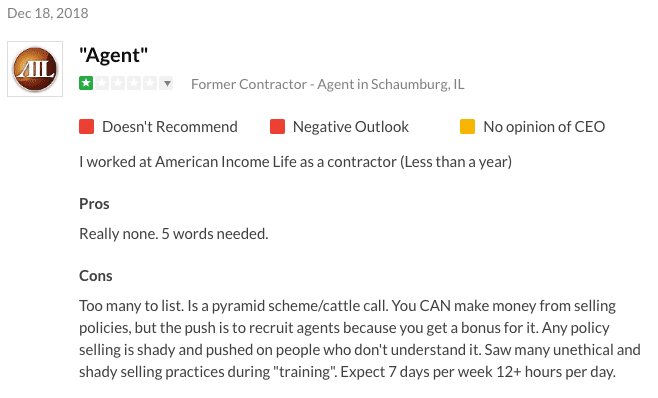Click red square beside Negative Outlook
This screenshot has height=398, width=658.
pos(277,126)
